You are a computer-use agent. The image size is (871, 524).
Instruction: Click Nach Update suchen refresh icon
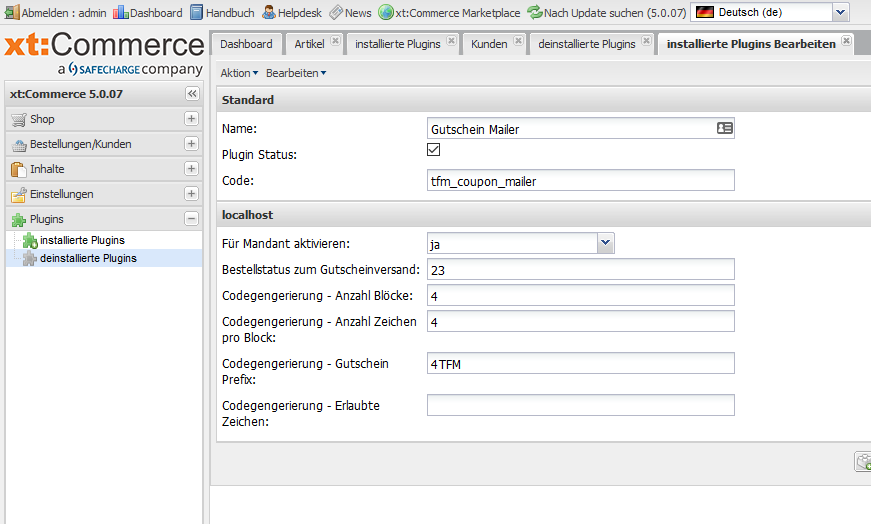click(x=535, y=13)
